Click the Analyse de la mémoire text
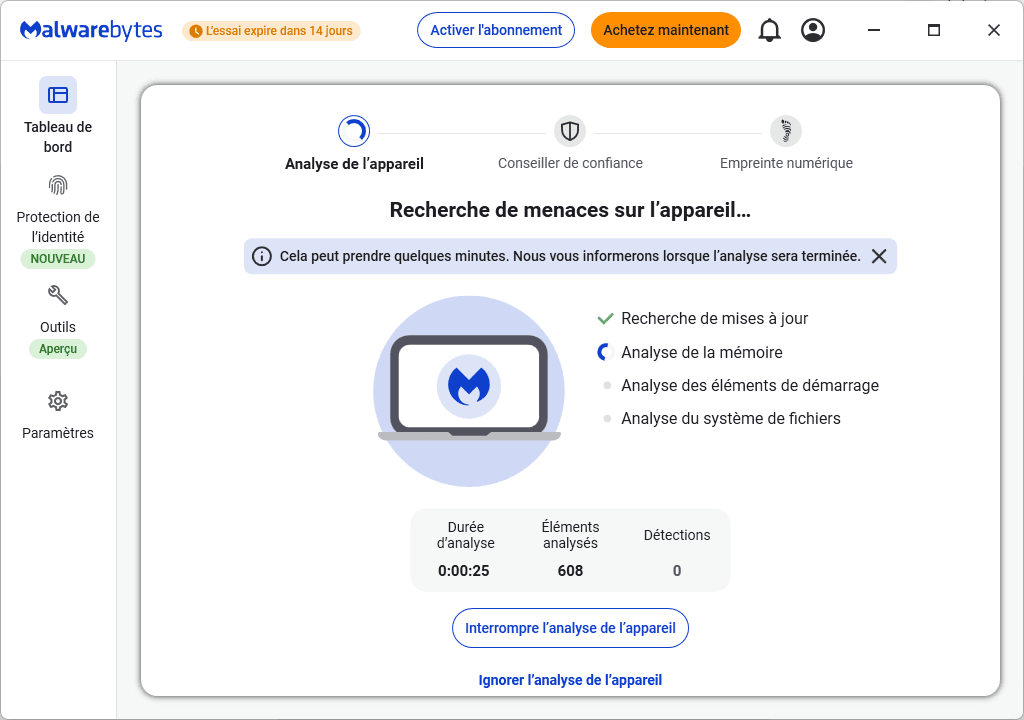1024x720 pixels. [701, 352]
